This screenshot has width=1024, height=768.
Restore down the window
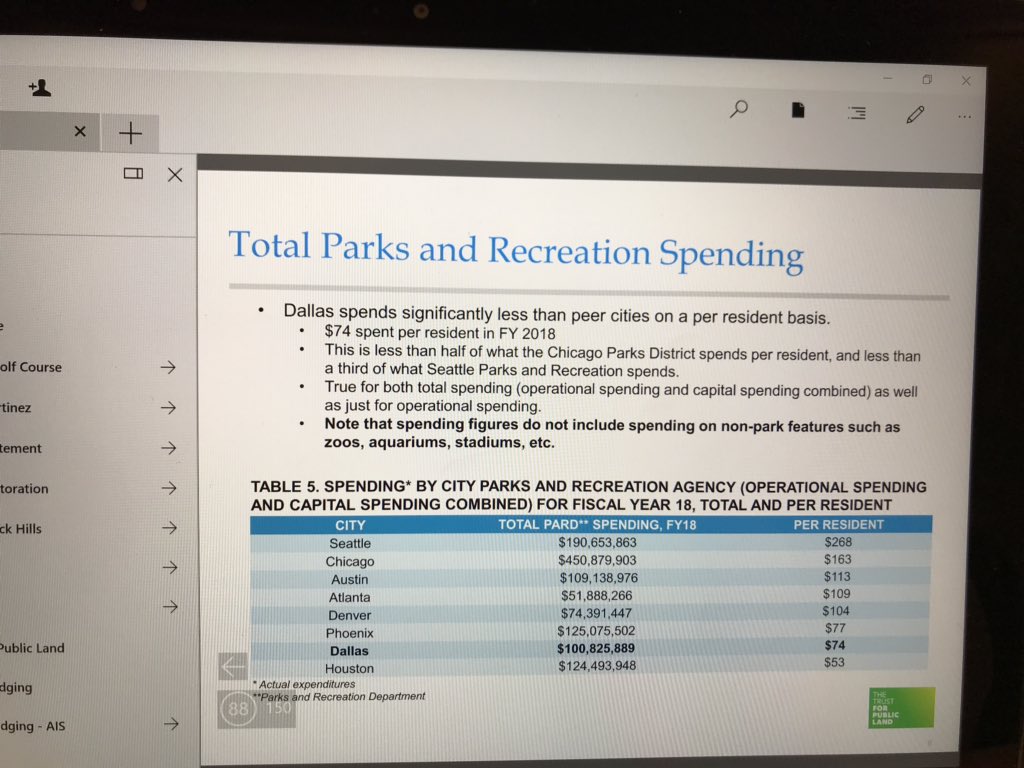(x=927, y=80)
